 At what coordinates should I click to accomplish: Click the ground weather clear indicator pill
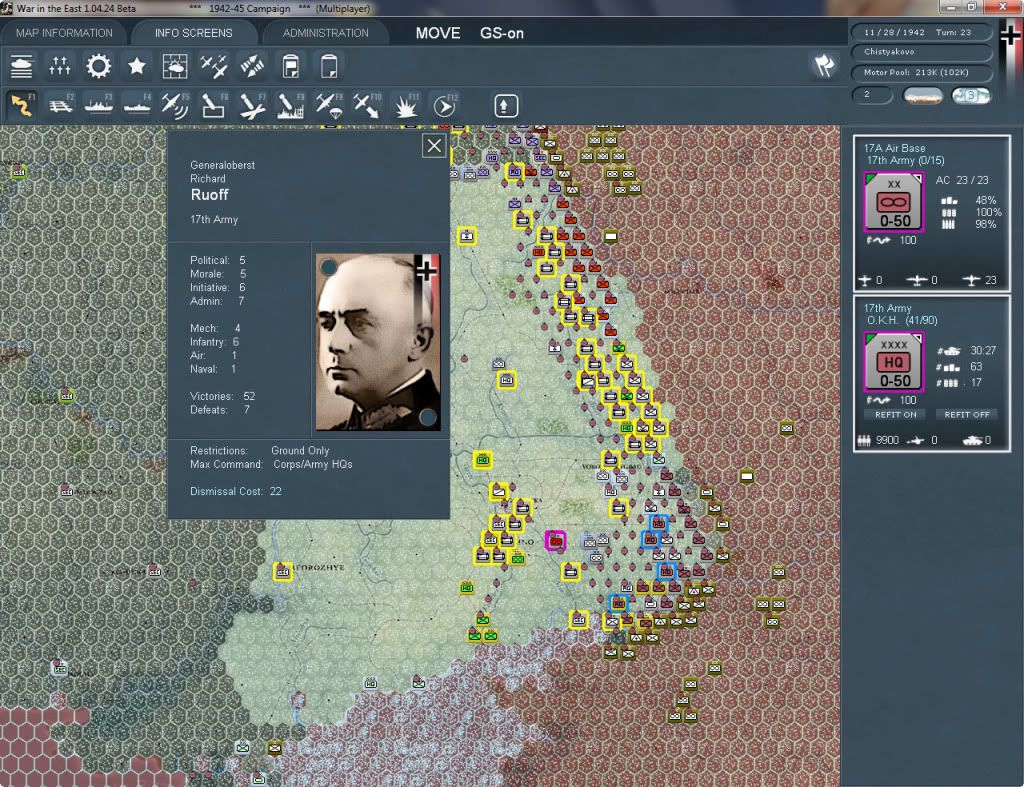(922, 96)
